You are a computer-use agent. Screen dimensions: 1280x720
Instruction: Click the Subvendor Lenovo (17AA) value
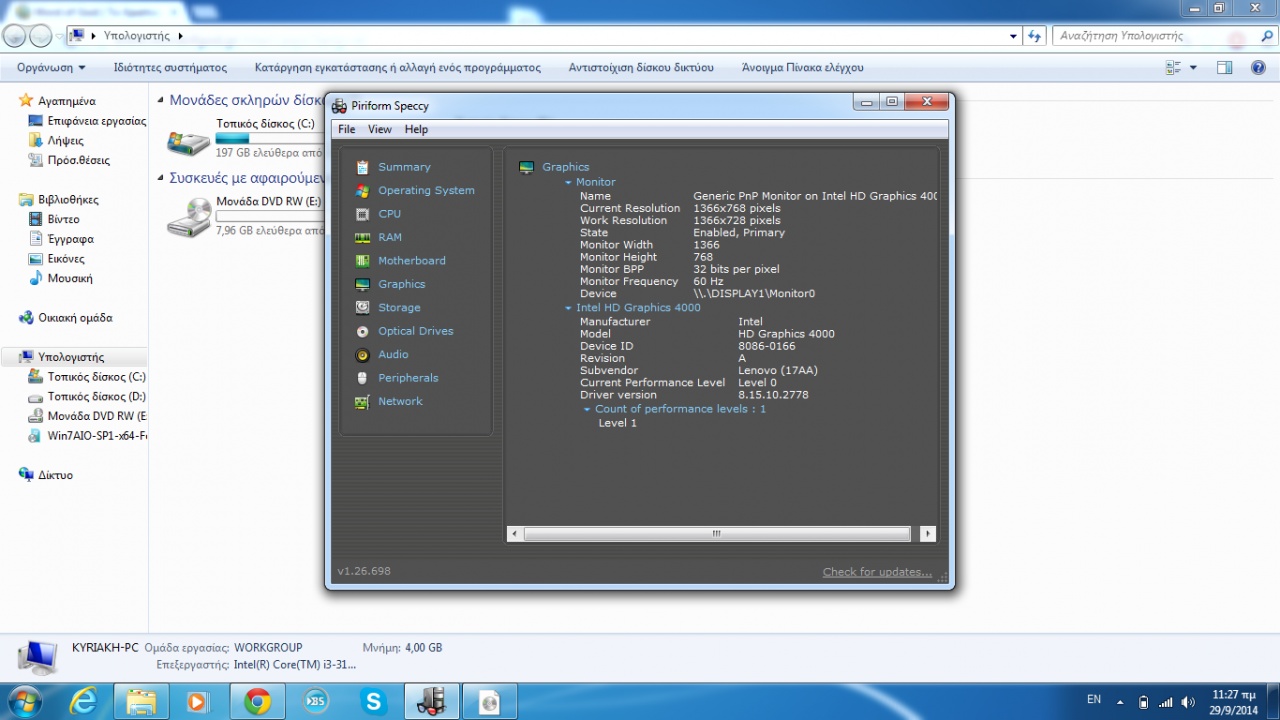(x=777, y=370)
